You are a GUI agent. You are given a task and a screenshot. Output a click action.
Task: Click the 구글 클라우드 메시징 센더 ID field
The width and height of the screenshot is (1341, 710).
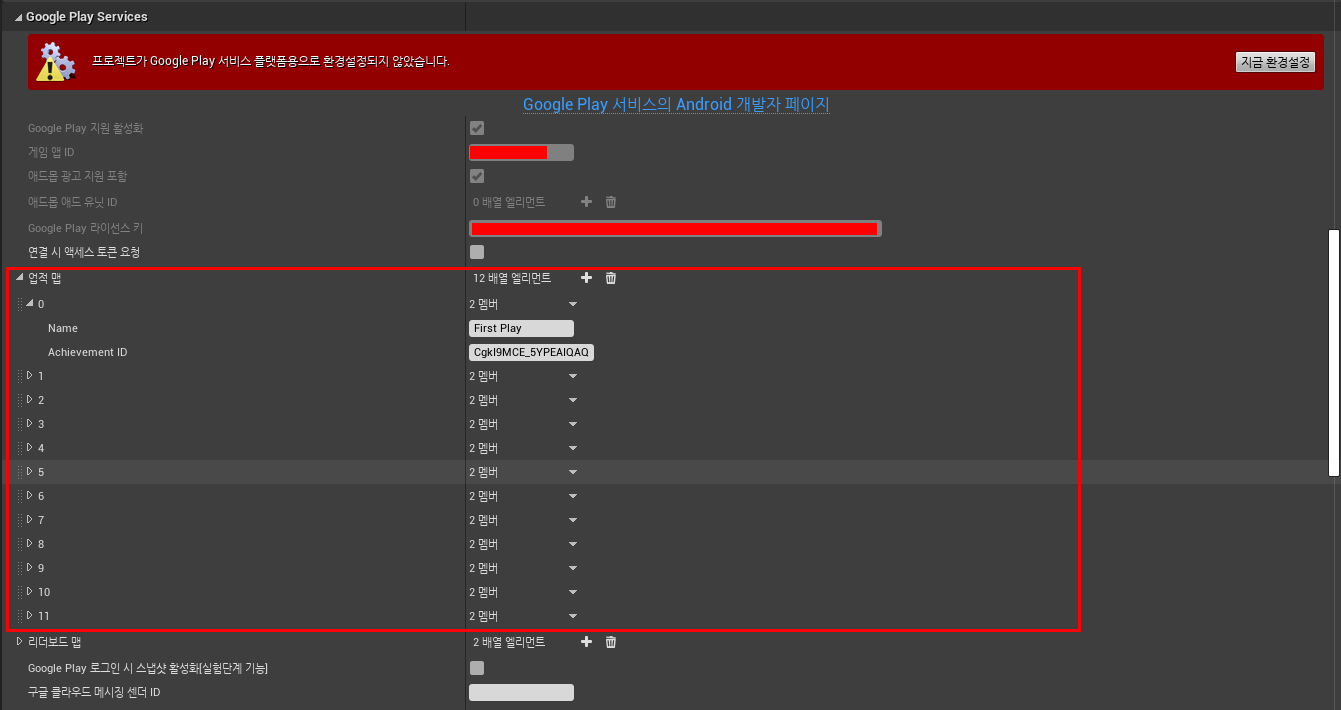pyautogui.click(x=521, y=692)
